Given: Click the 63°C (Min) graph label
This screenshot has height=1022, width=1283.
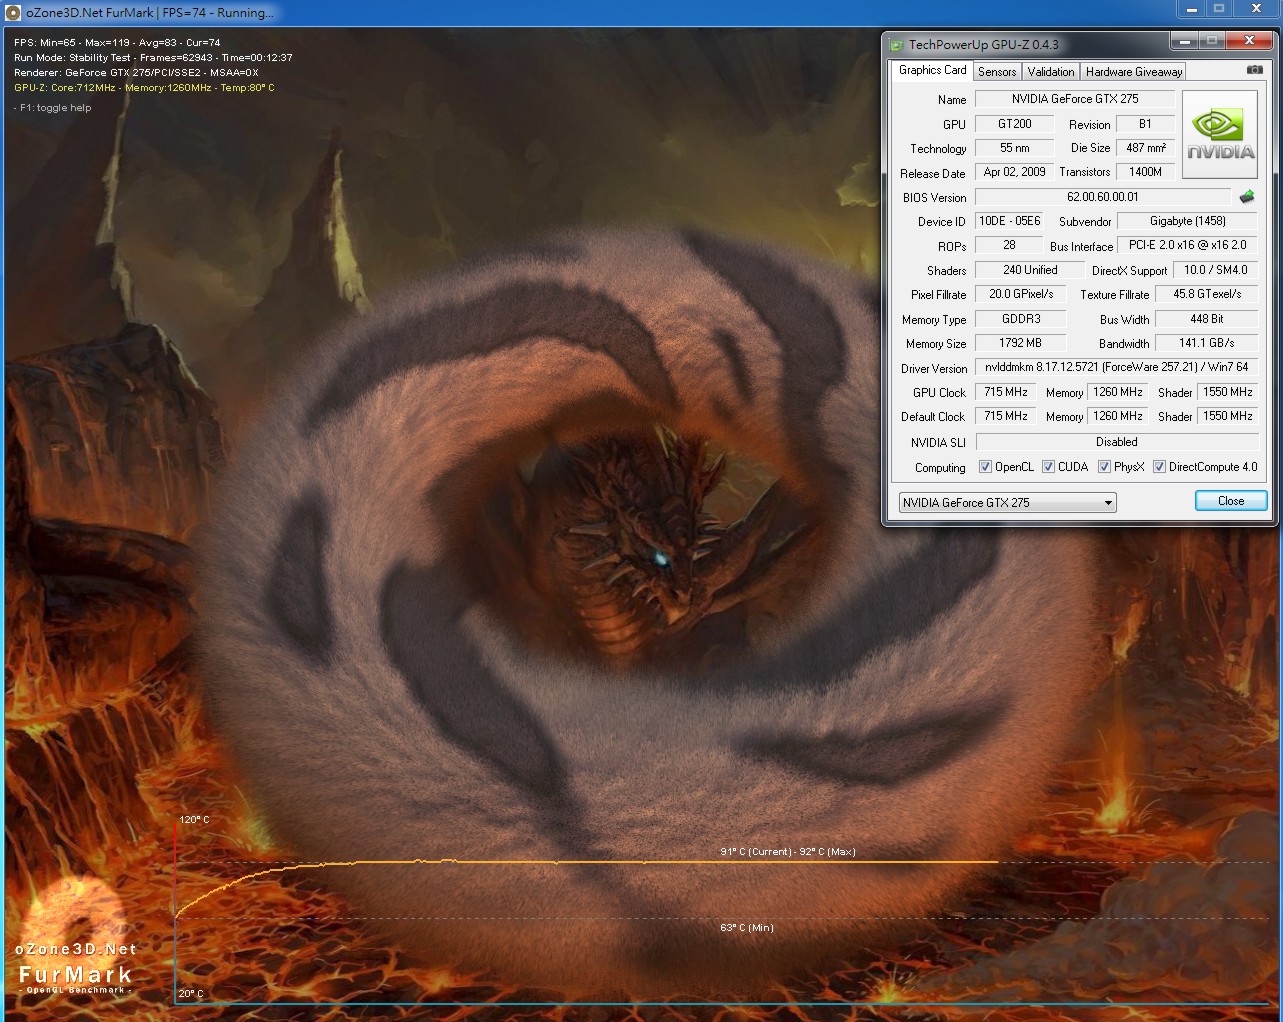Looking at the screenshot, I should [747, 928].
